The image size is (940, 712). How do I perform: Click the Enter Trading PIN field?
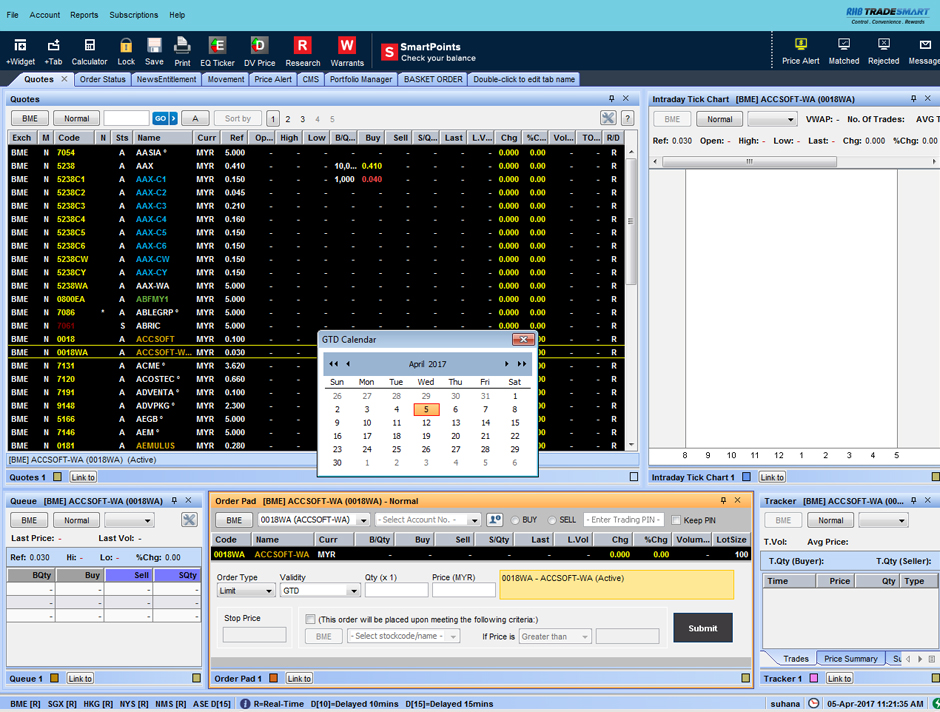(x=623, y=520)
